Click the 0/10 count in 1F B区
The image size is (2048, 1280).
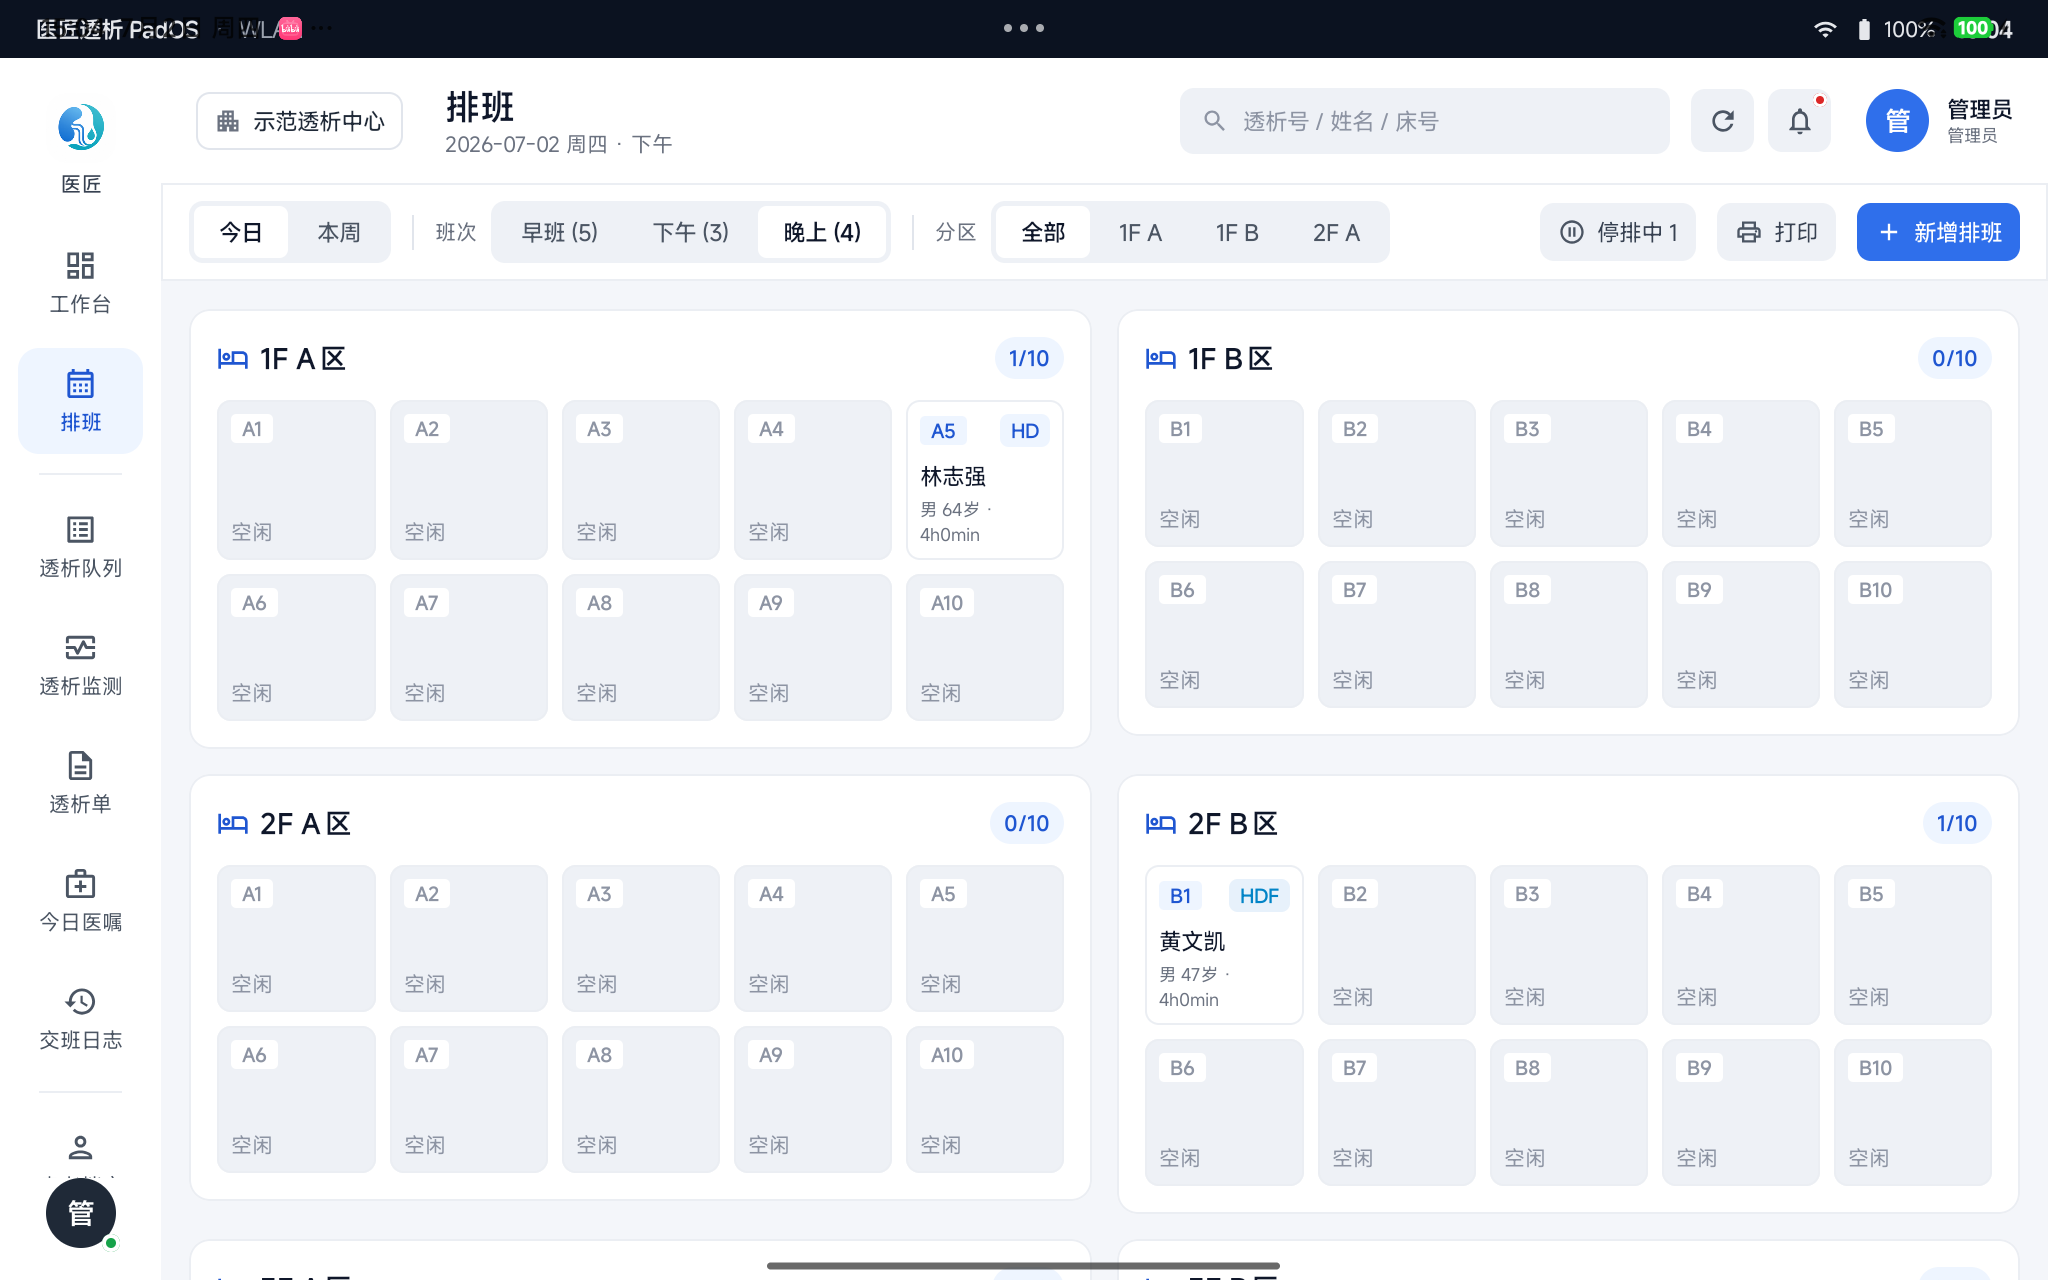pyautogui.click(x=1955, y=359)
